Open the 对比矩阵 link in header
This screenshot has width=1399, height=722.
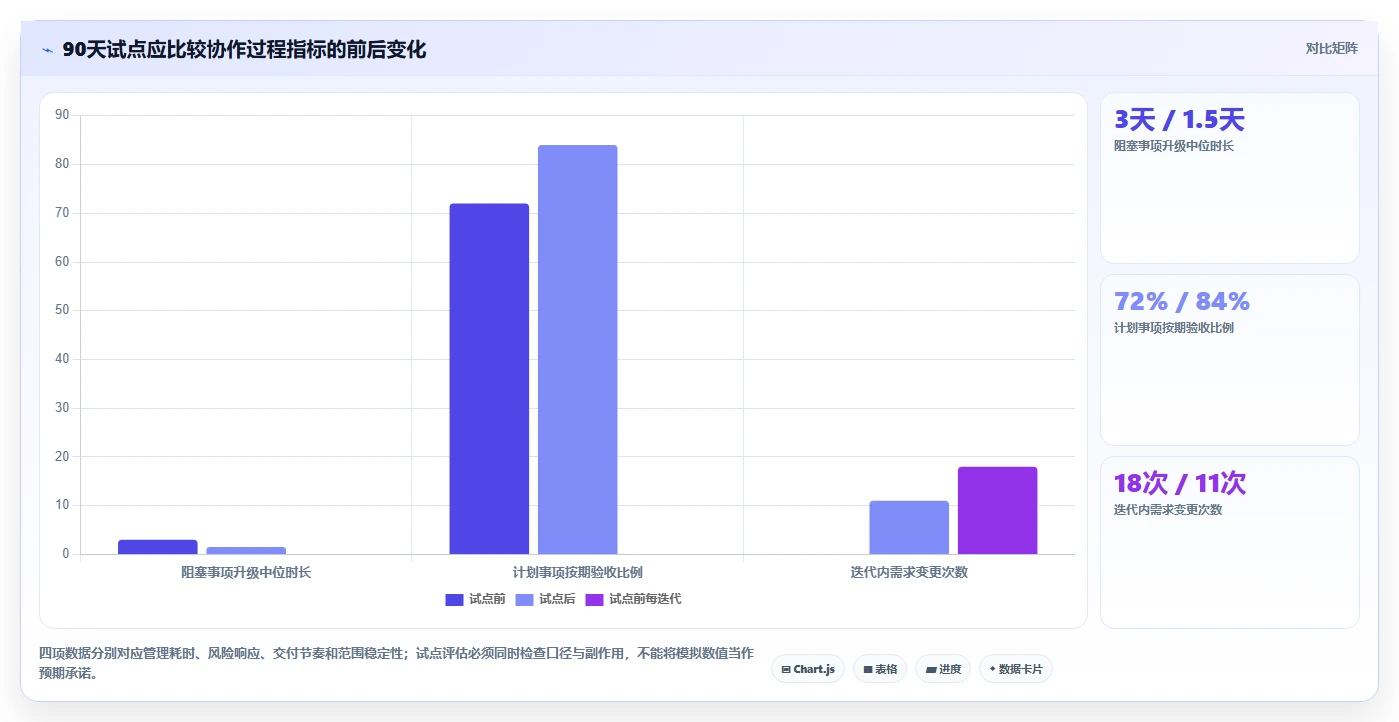pyautogui.click(x=1331, y=48)
